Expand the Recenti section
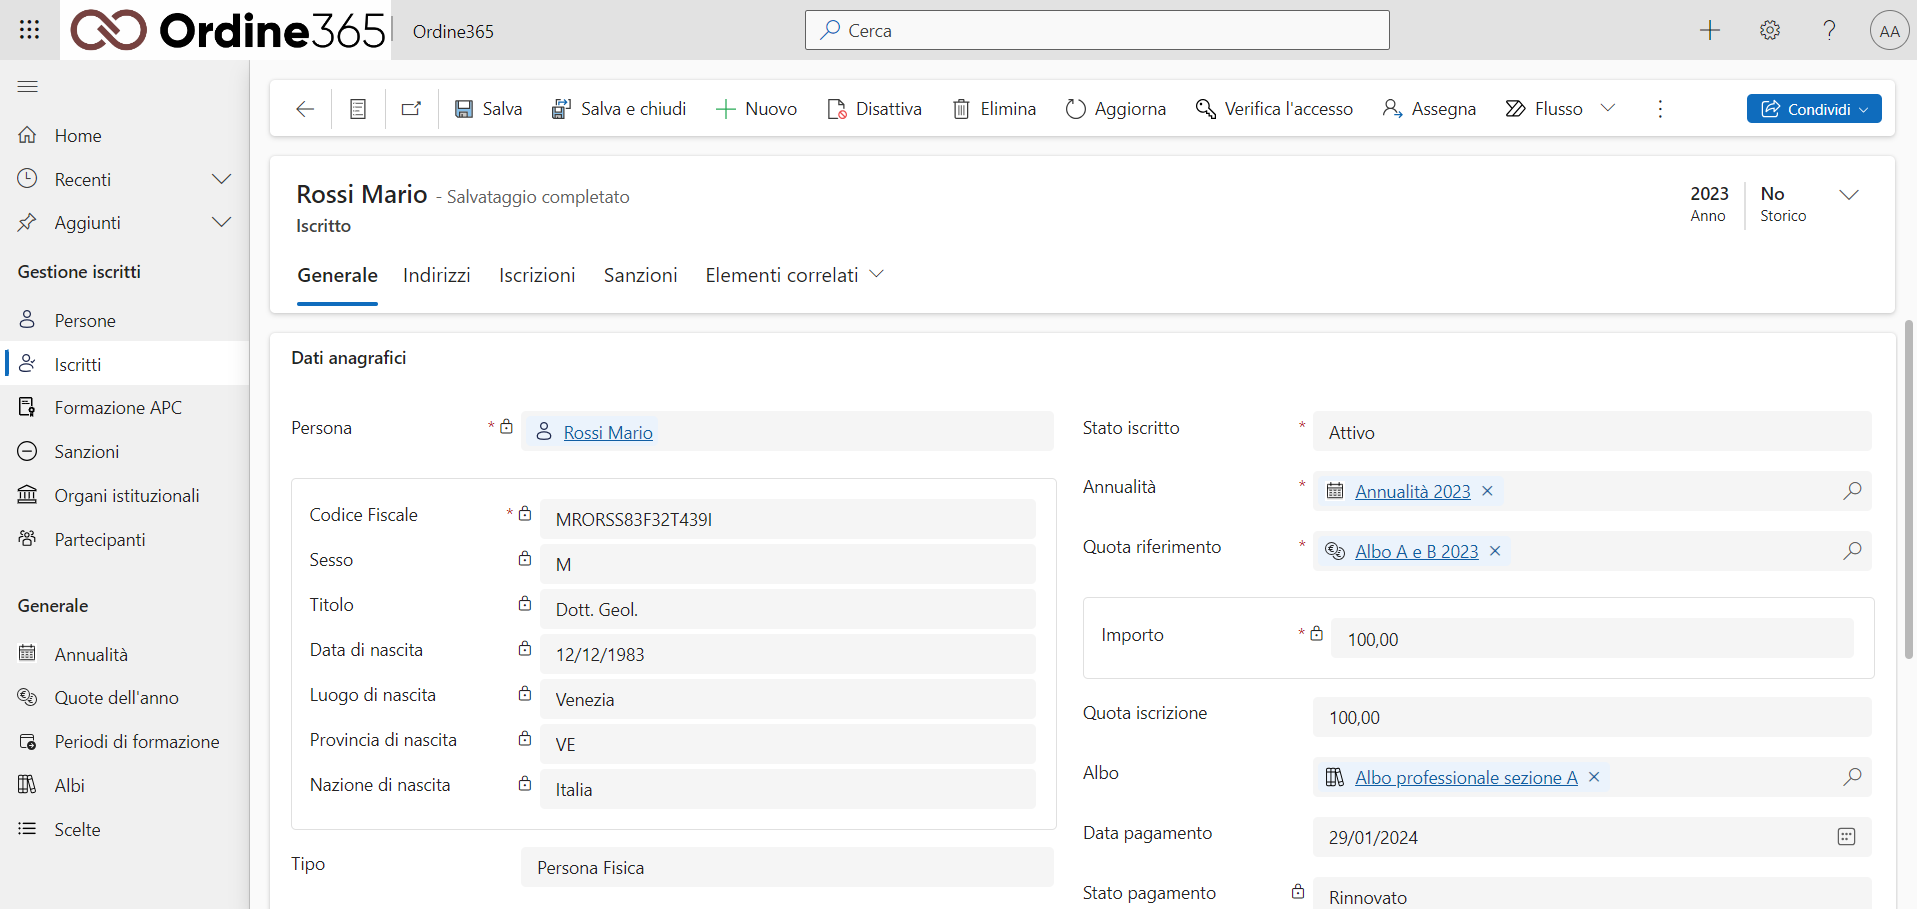The height and width of the screenshot is (909, 1917). tap(221, 179)
